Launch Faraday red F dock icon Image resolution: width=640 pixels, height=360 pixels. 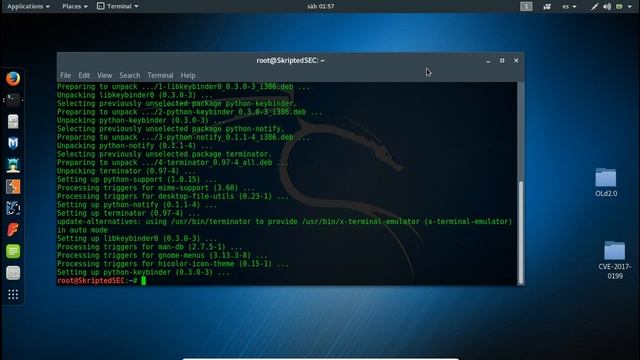[13, 230]
